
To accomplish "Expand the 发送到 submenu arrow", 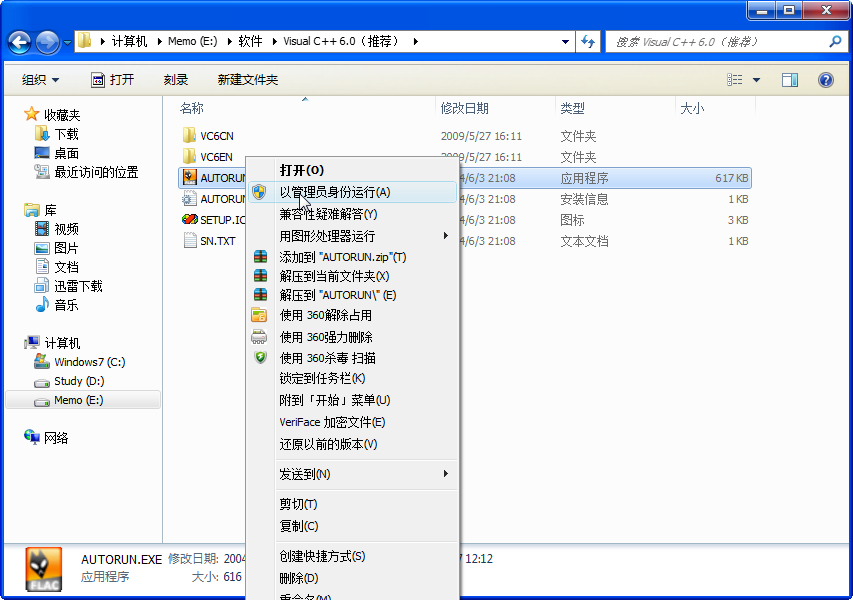I will pyautogui.click(x=446, y=473).
